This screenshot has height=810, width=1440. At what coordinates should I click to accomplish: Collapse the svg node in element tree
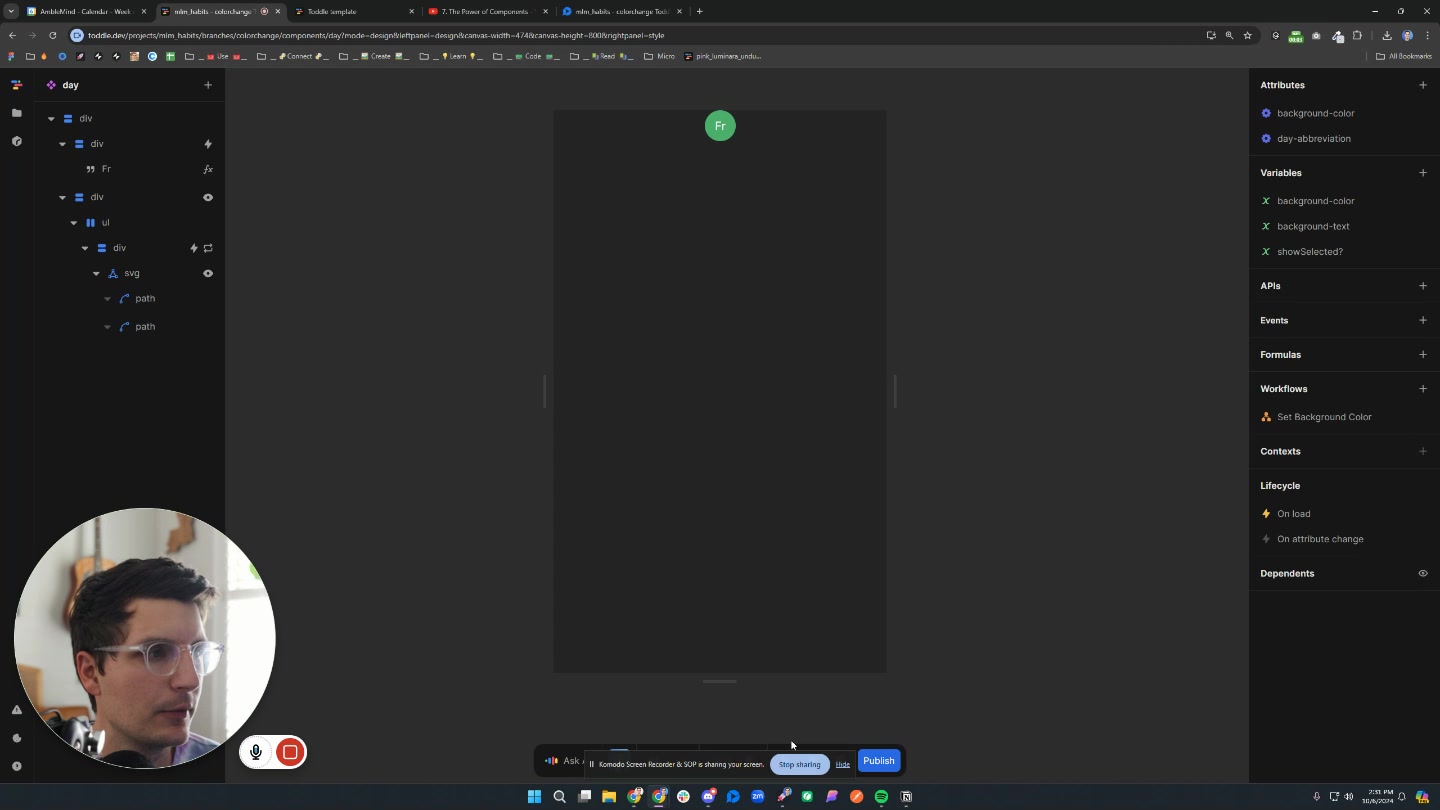(97, 274)
